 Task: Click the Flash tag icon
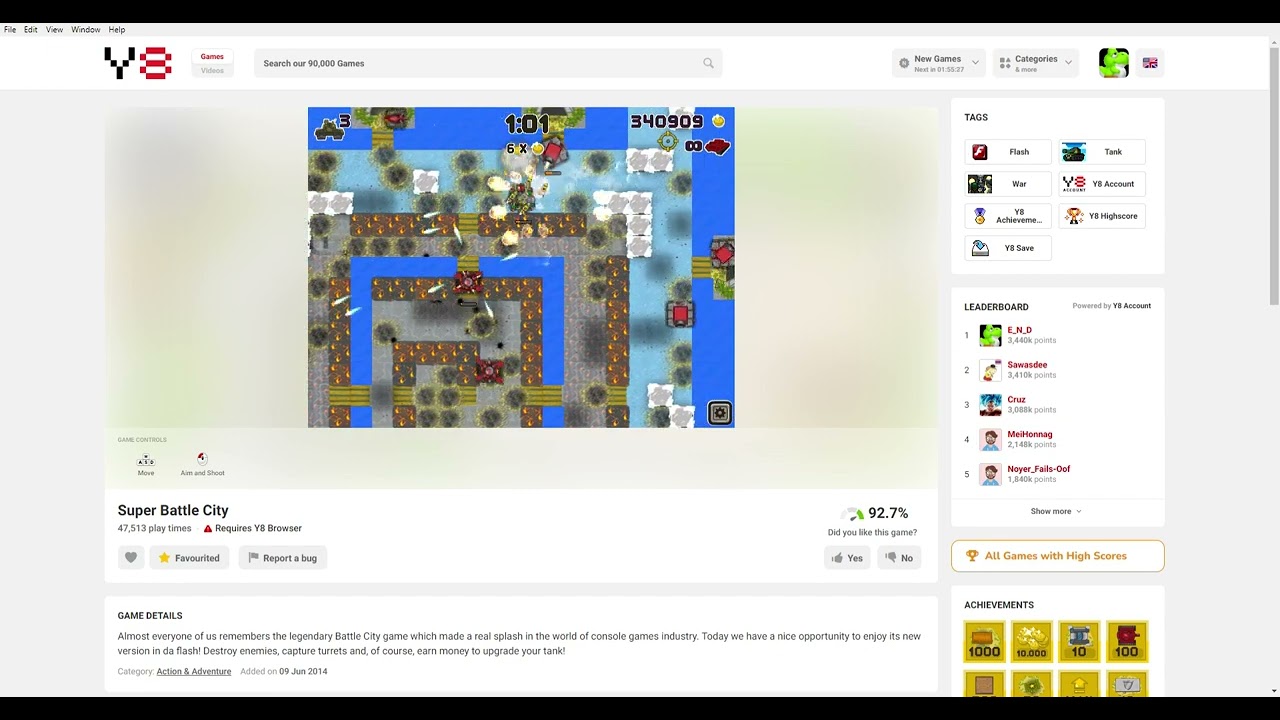pos(980,152)
